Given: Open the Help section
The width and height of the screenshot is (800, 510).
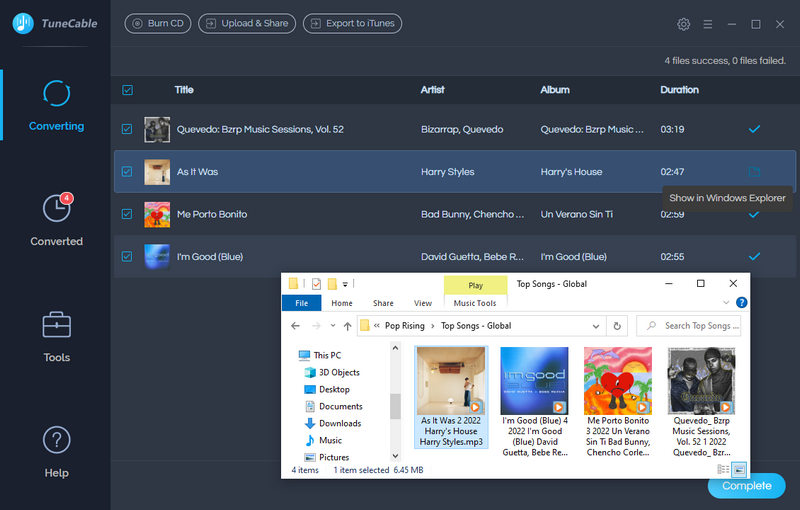Looking at the screenshot, I should coord(56,450).
